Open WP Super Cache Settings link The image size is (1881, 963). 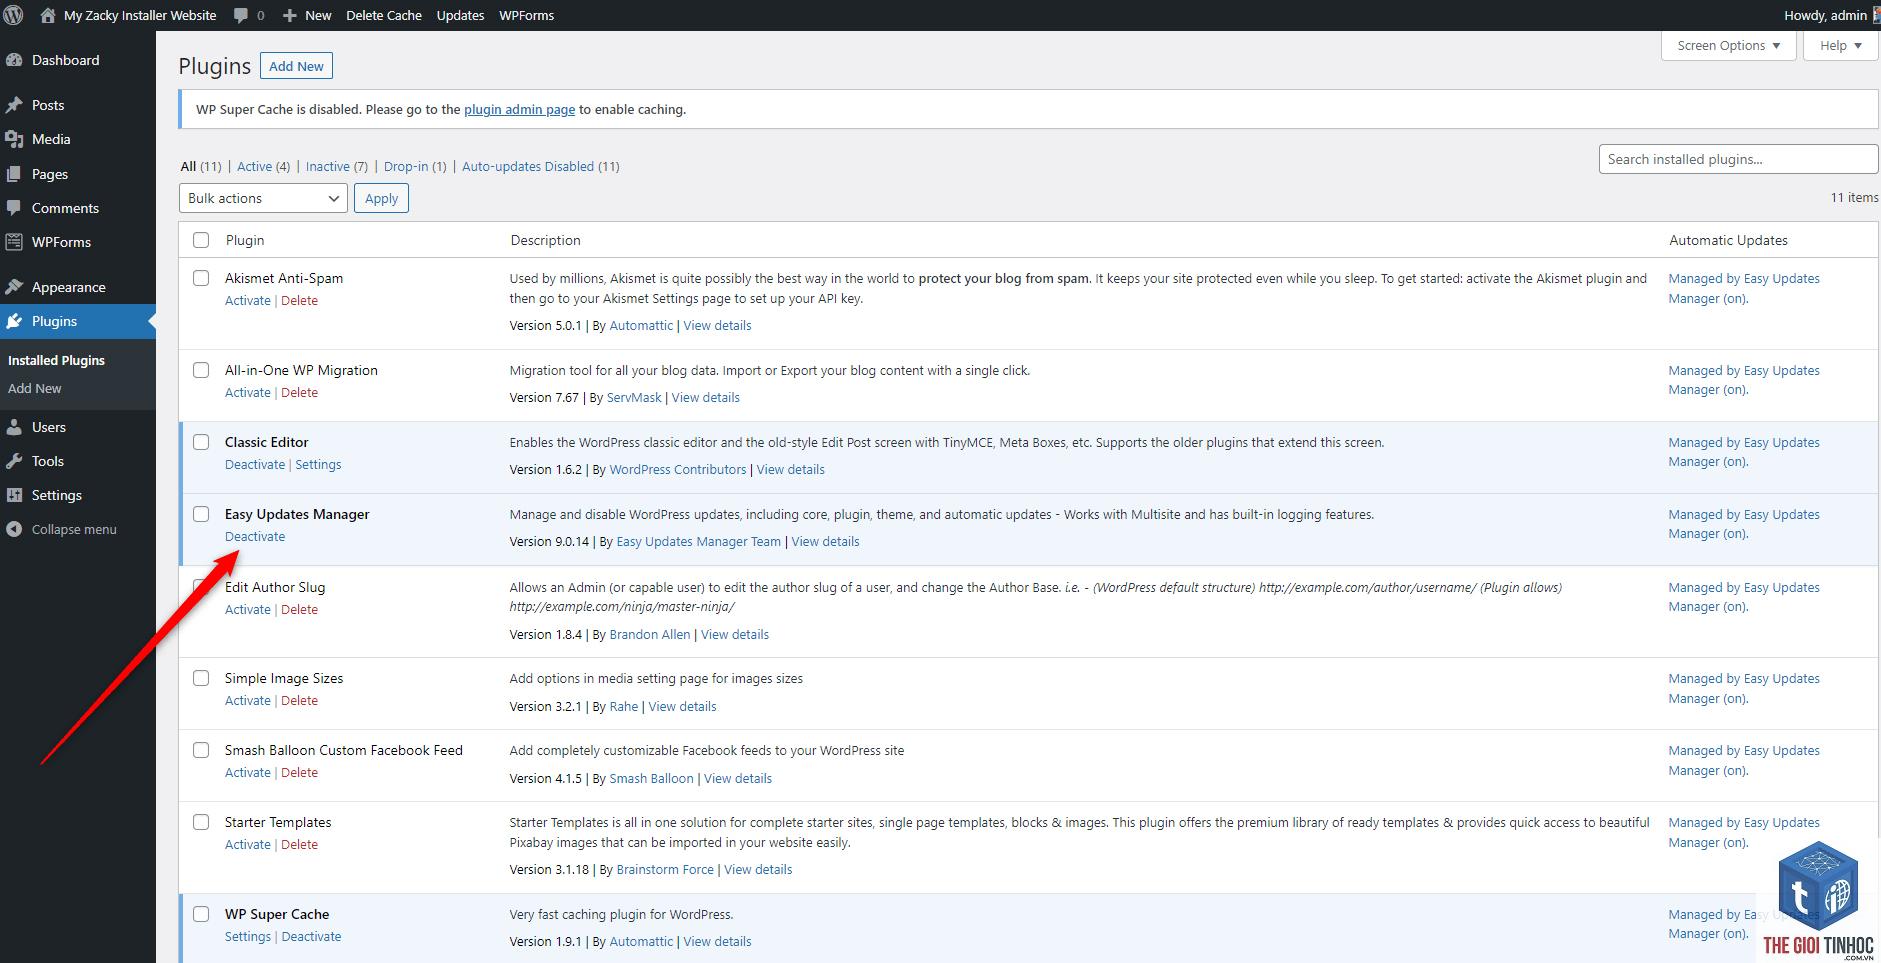click(248, 936)
